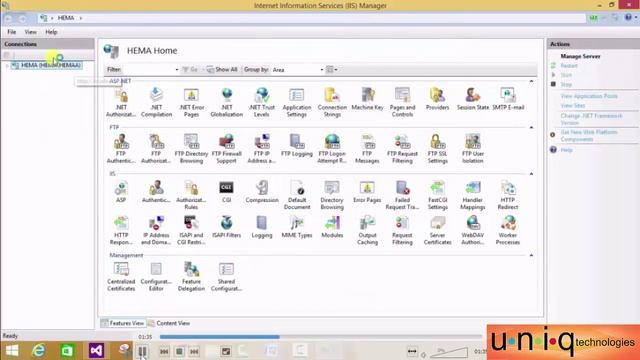The width and height of the screenshot is (640, 360).
Task: Open .NET Authorization Rules feature
Action: point(121,102)
